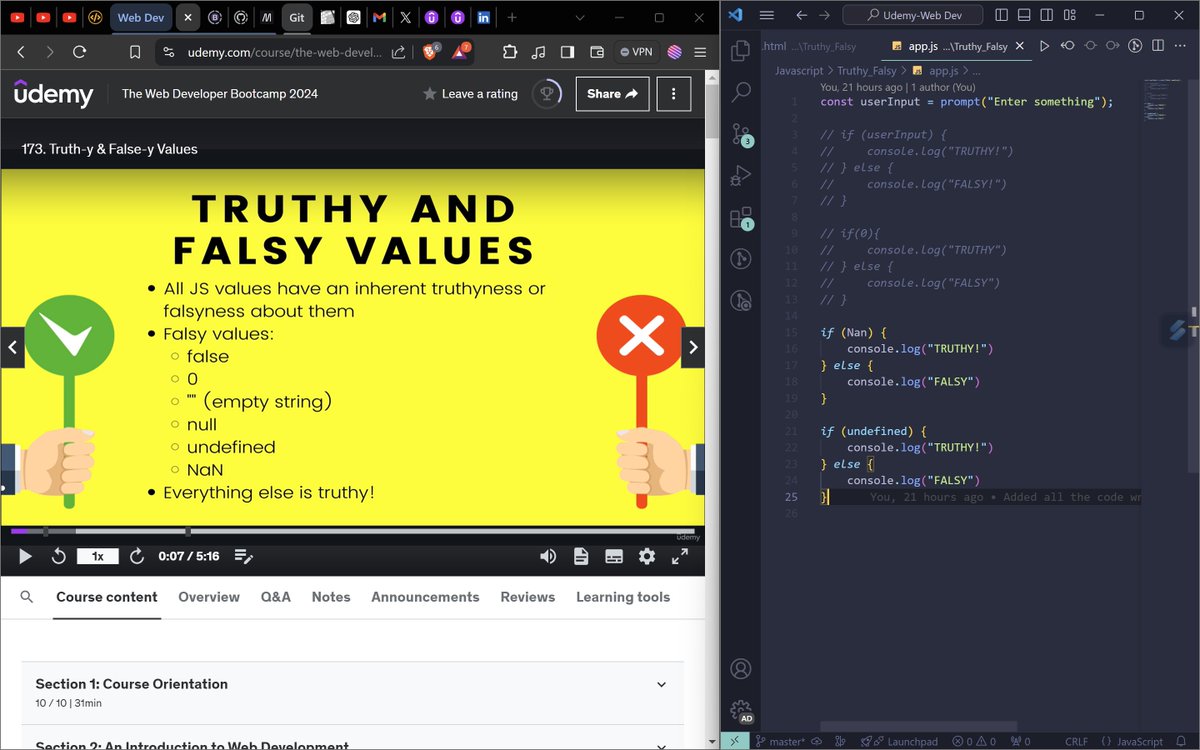Toggle the Brave VPN button
Viewport: 1200px width, 750px height.
pos(634,52)
